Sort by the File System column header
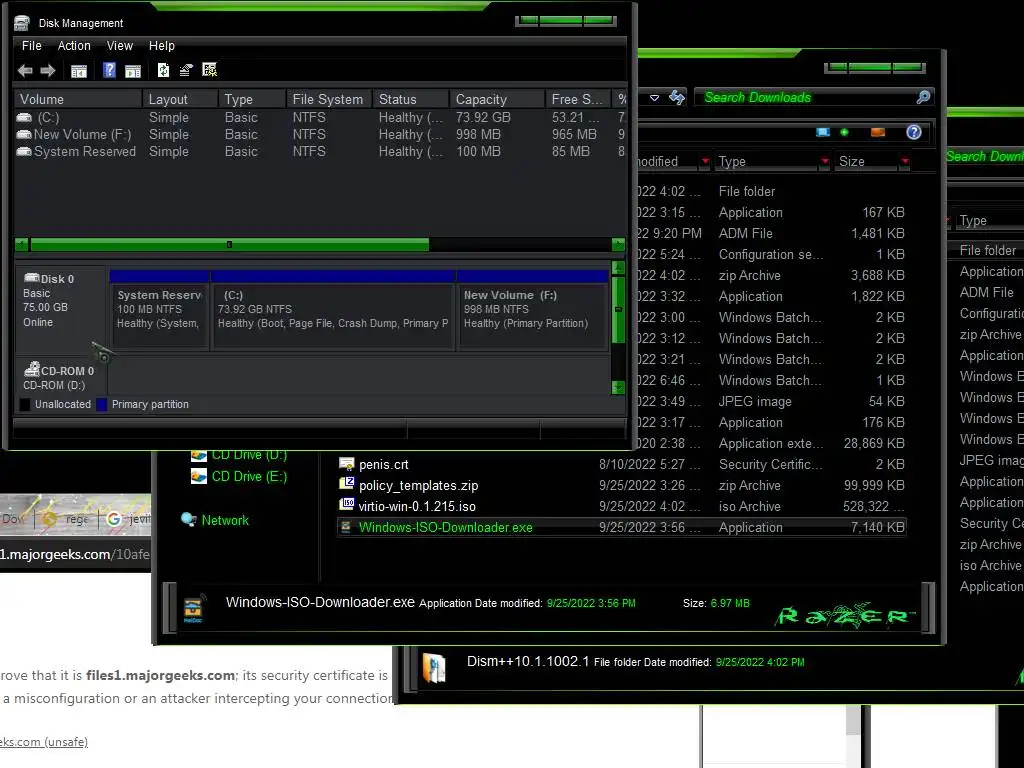The height and width of the screenshot is (768, 1024). [x=329, y=99]
